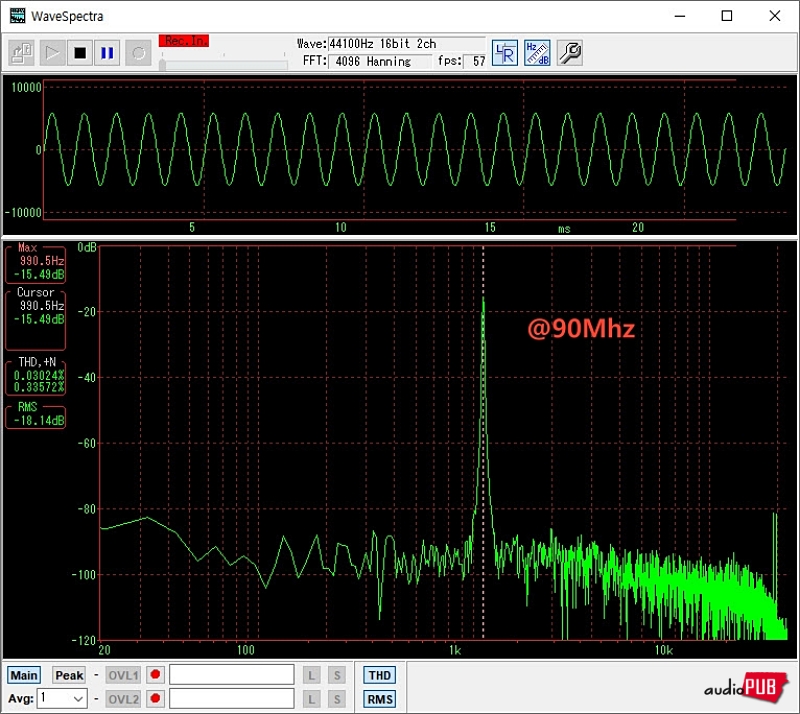800x714 pixels.
Task: Click the FFT field 4096 Hanning
Action: pos(380,62)
